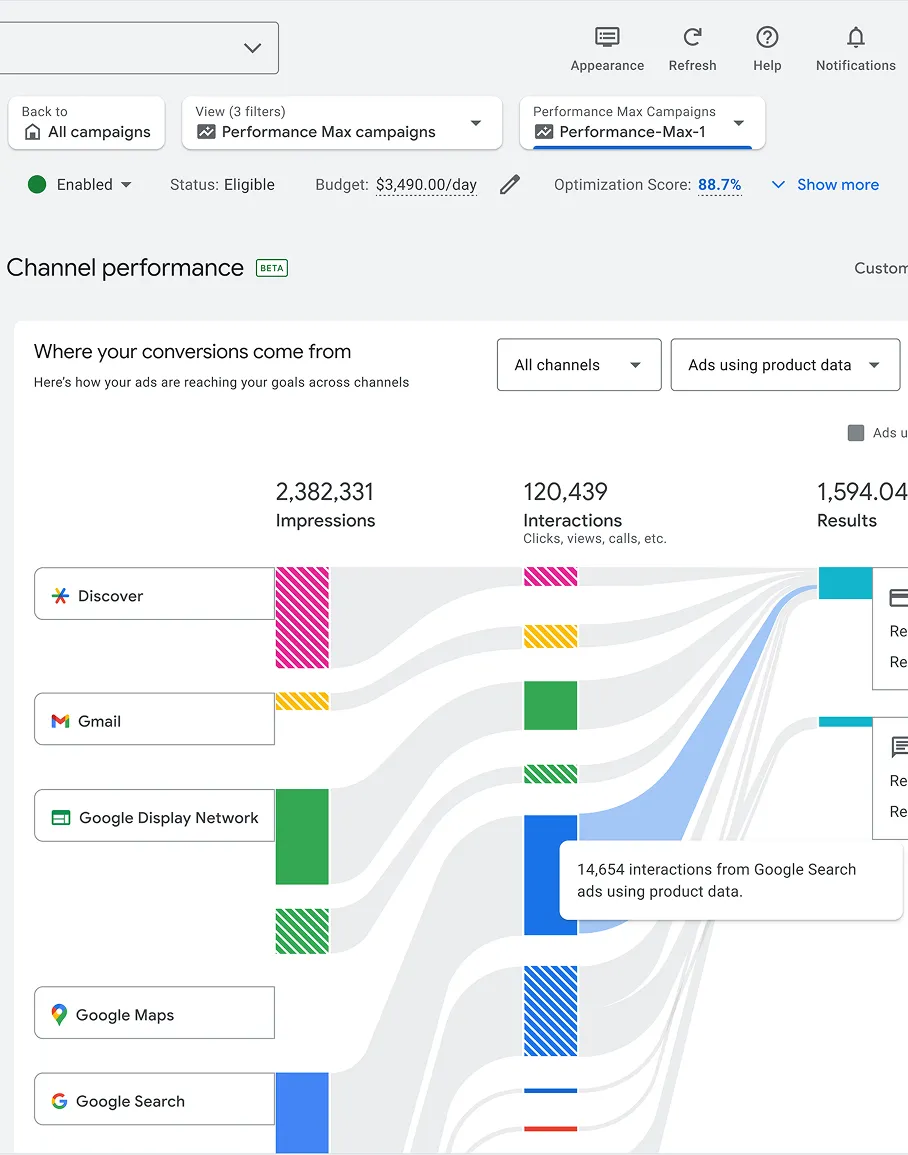Click the 88.7% optimization score link
This screenshot has width=908, height=1155.
(x=719, y=185)
